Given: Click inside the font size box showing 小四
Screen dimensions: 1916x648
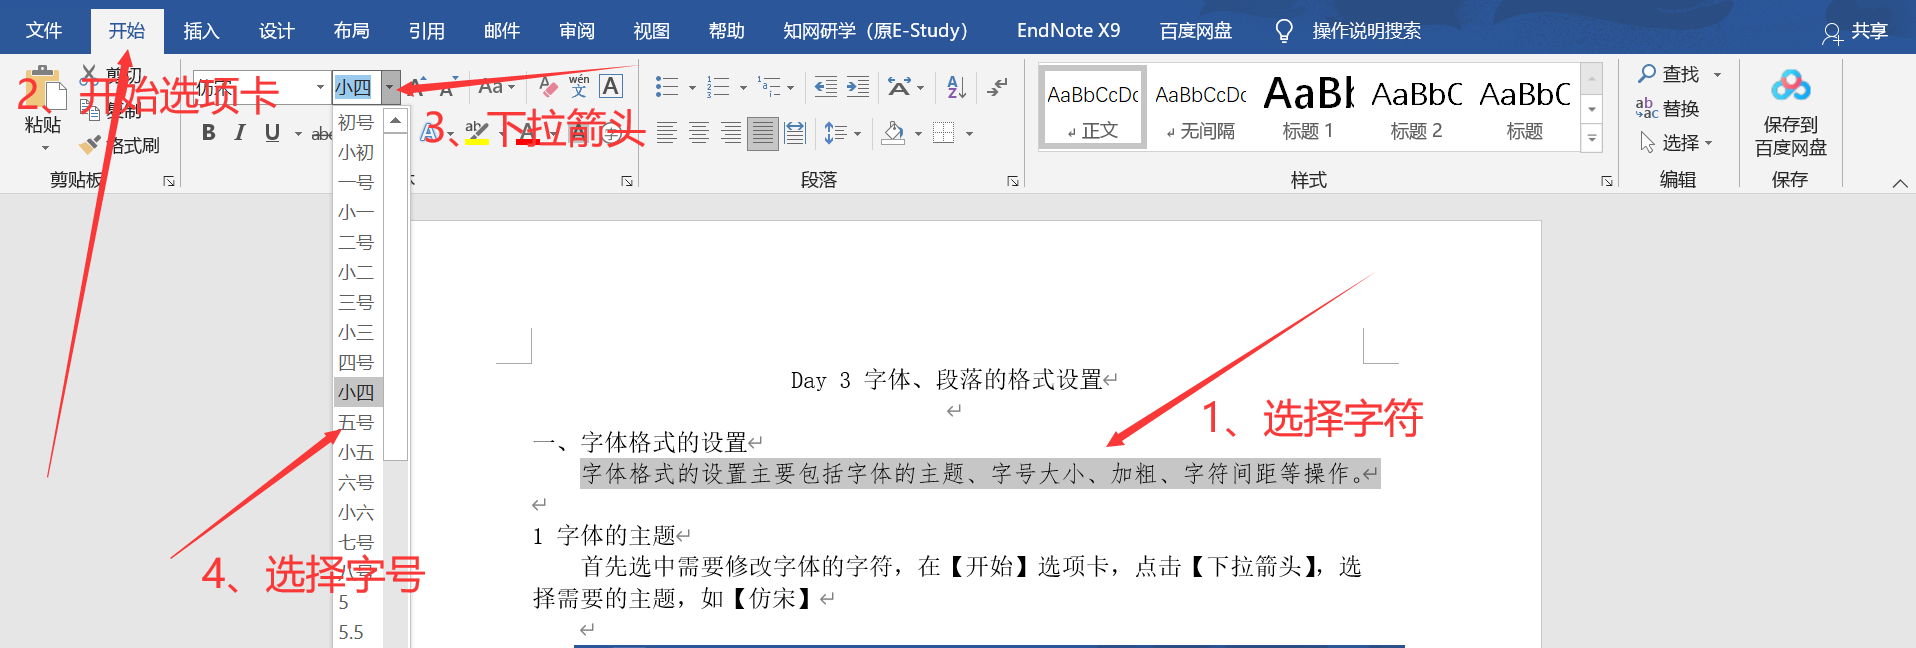Looking at the screenshot, I should point(357,87).
